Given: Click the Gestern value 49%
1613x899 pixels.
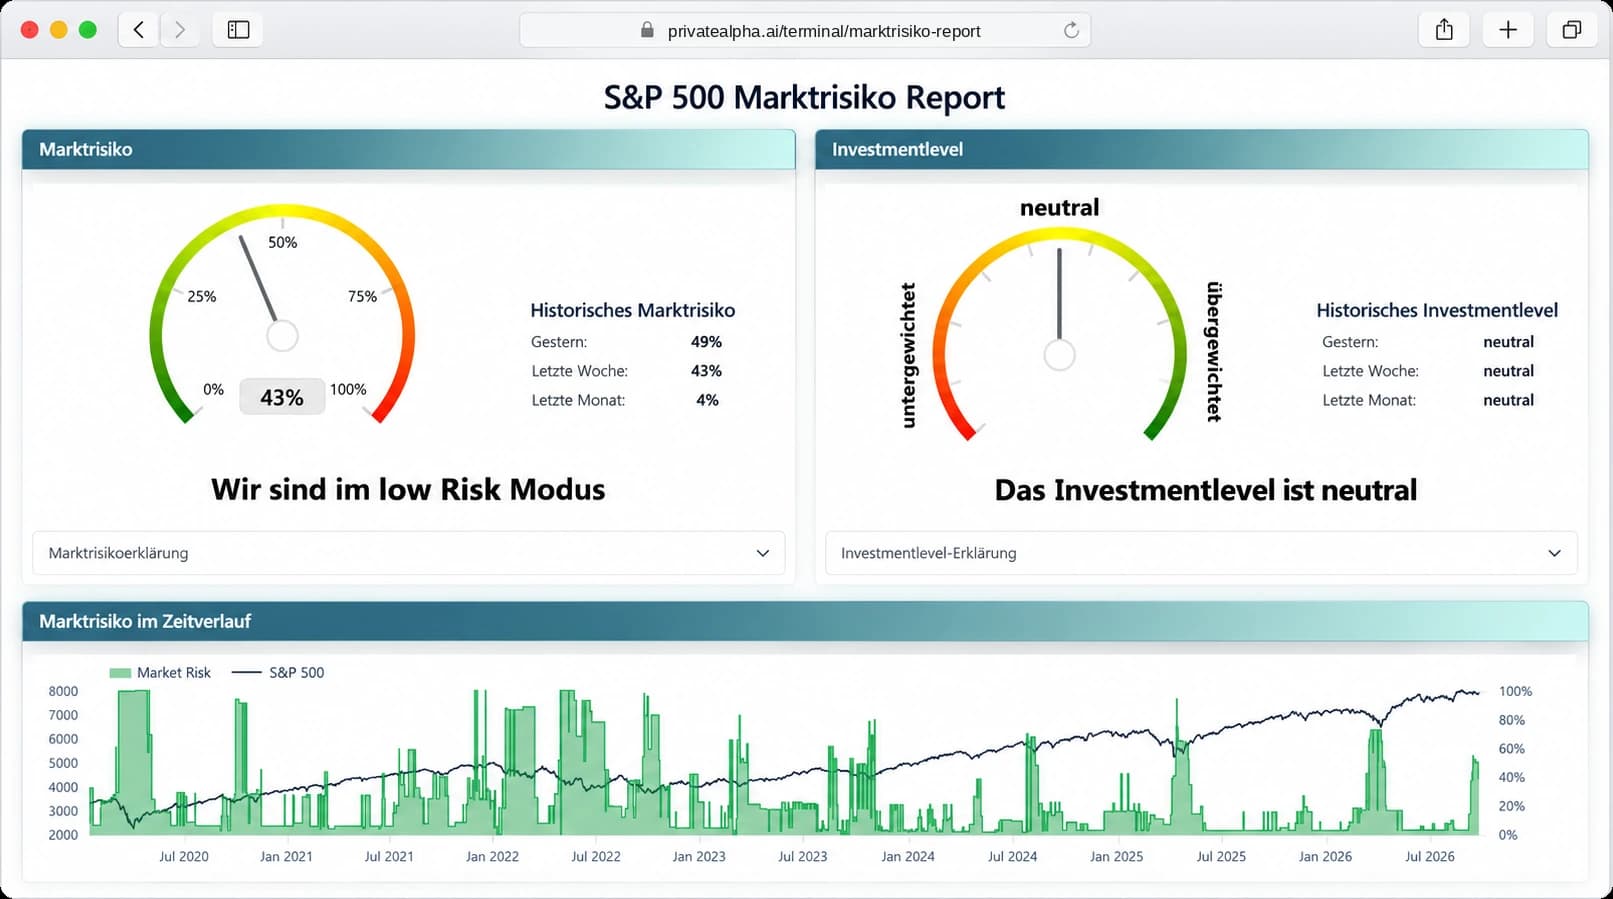Looking at the screenshot, I should pos(706,342).
